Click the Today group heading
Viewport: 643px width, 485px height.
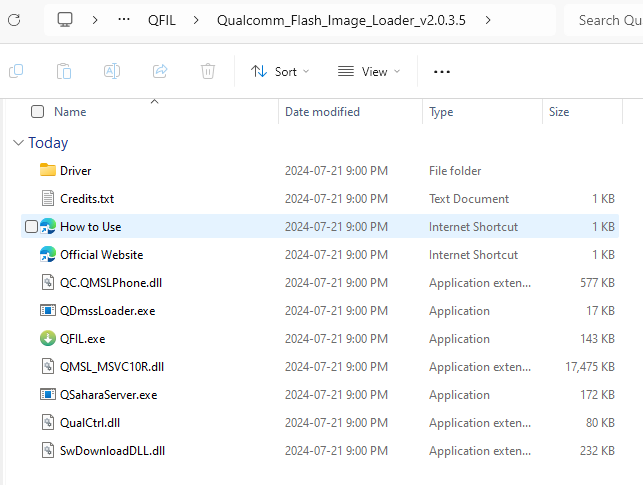[48, 143]
